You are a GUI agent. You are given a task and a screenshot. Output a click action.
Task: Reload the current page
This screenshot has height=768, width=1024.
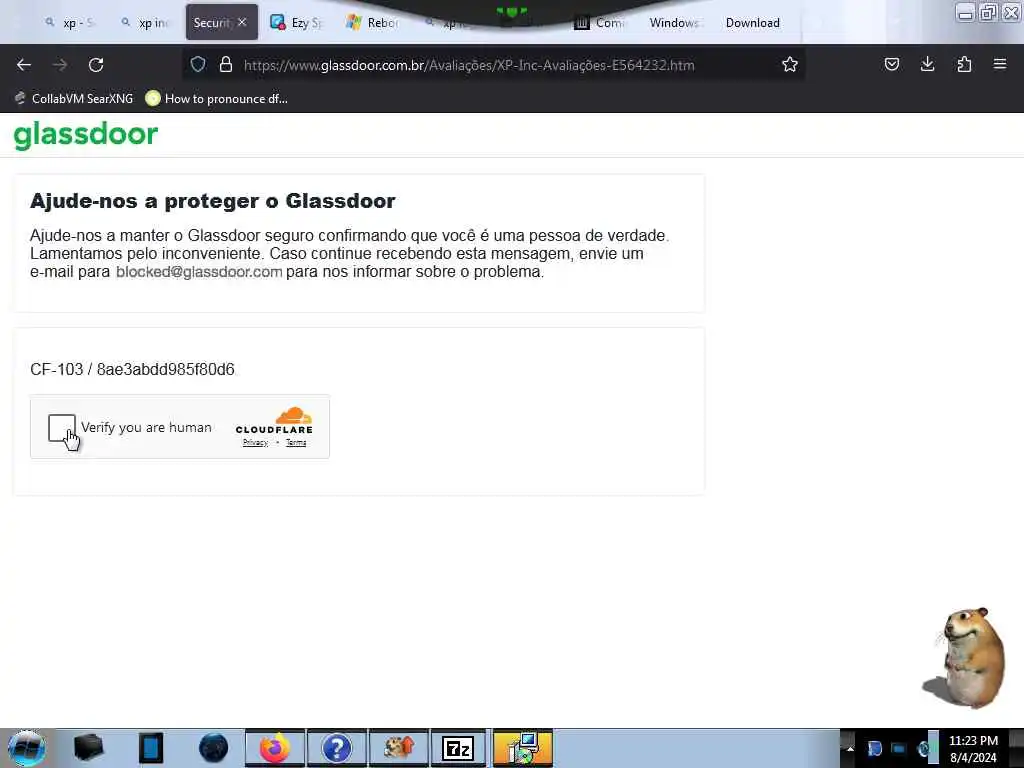96,65
